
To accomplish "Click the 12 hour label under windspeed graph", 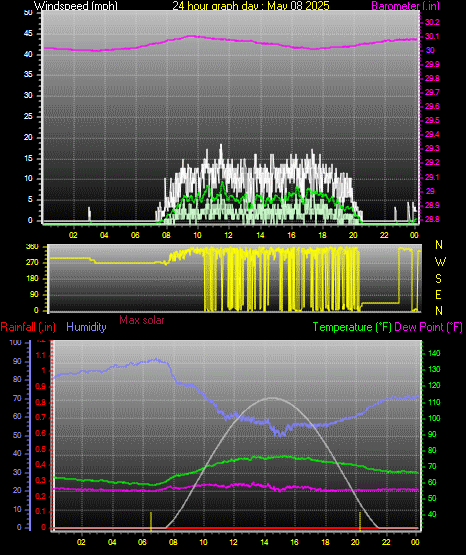I will click(229, 235).
